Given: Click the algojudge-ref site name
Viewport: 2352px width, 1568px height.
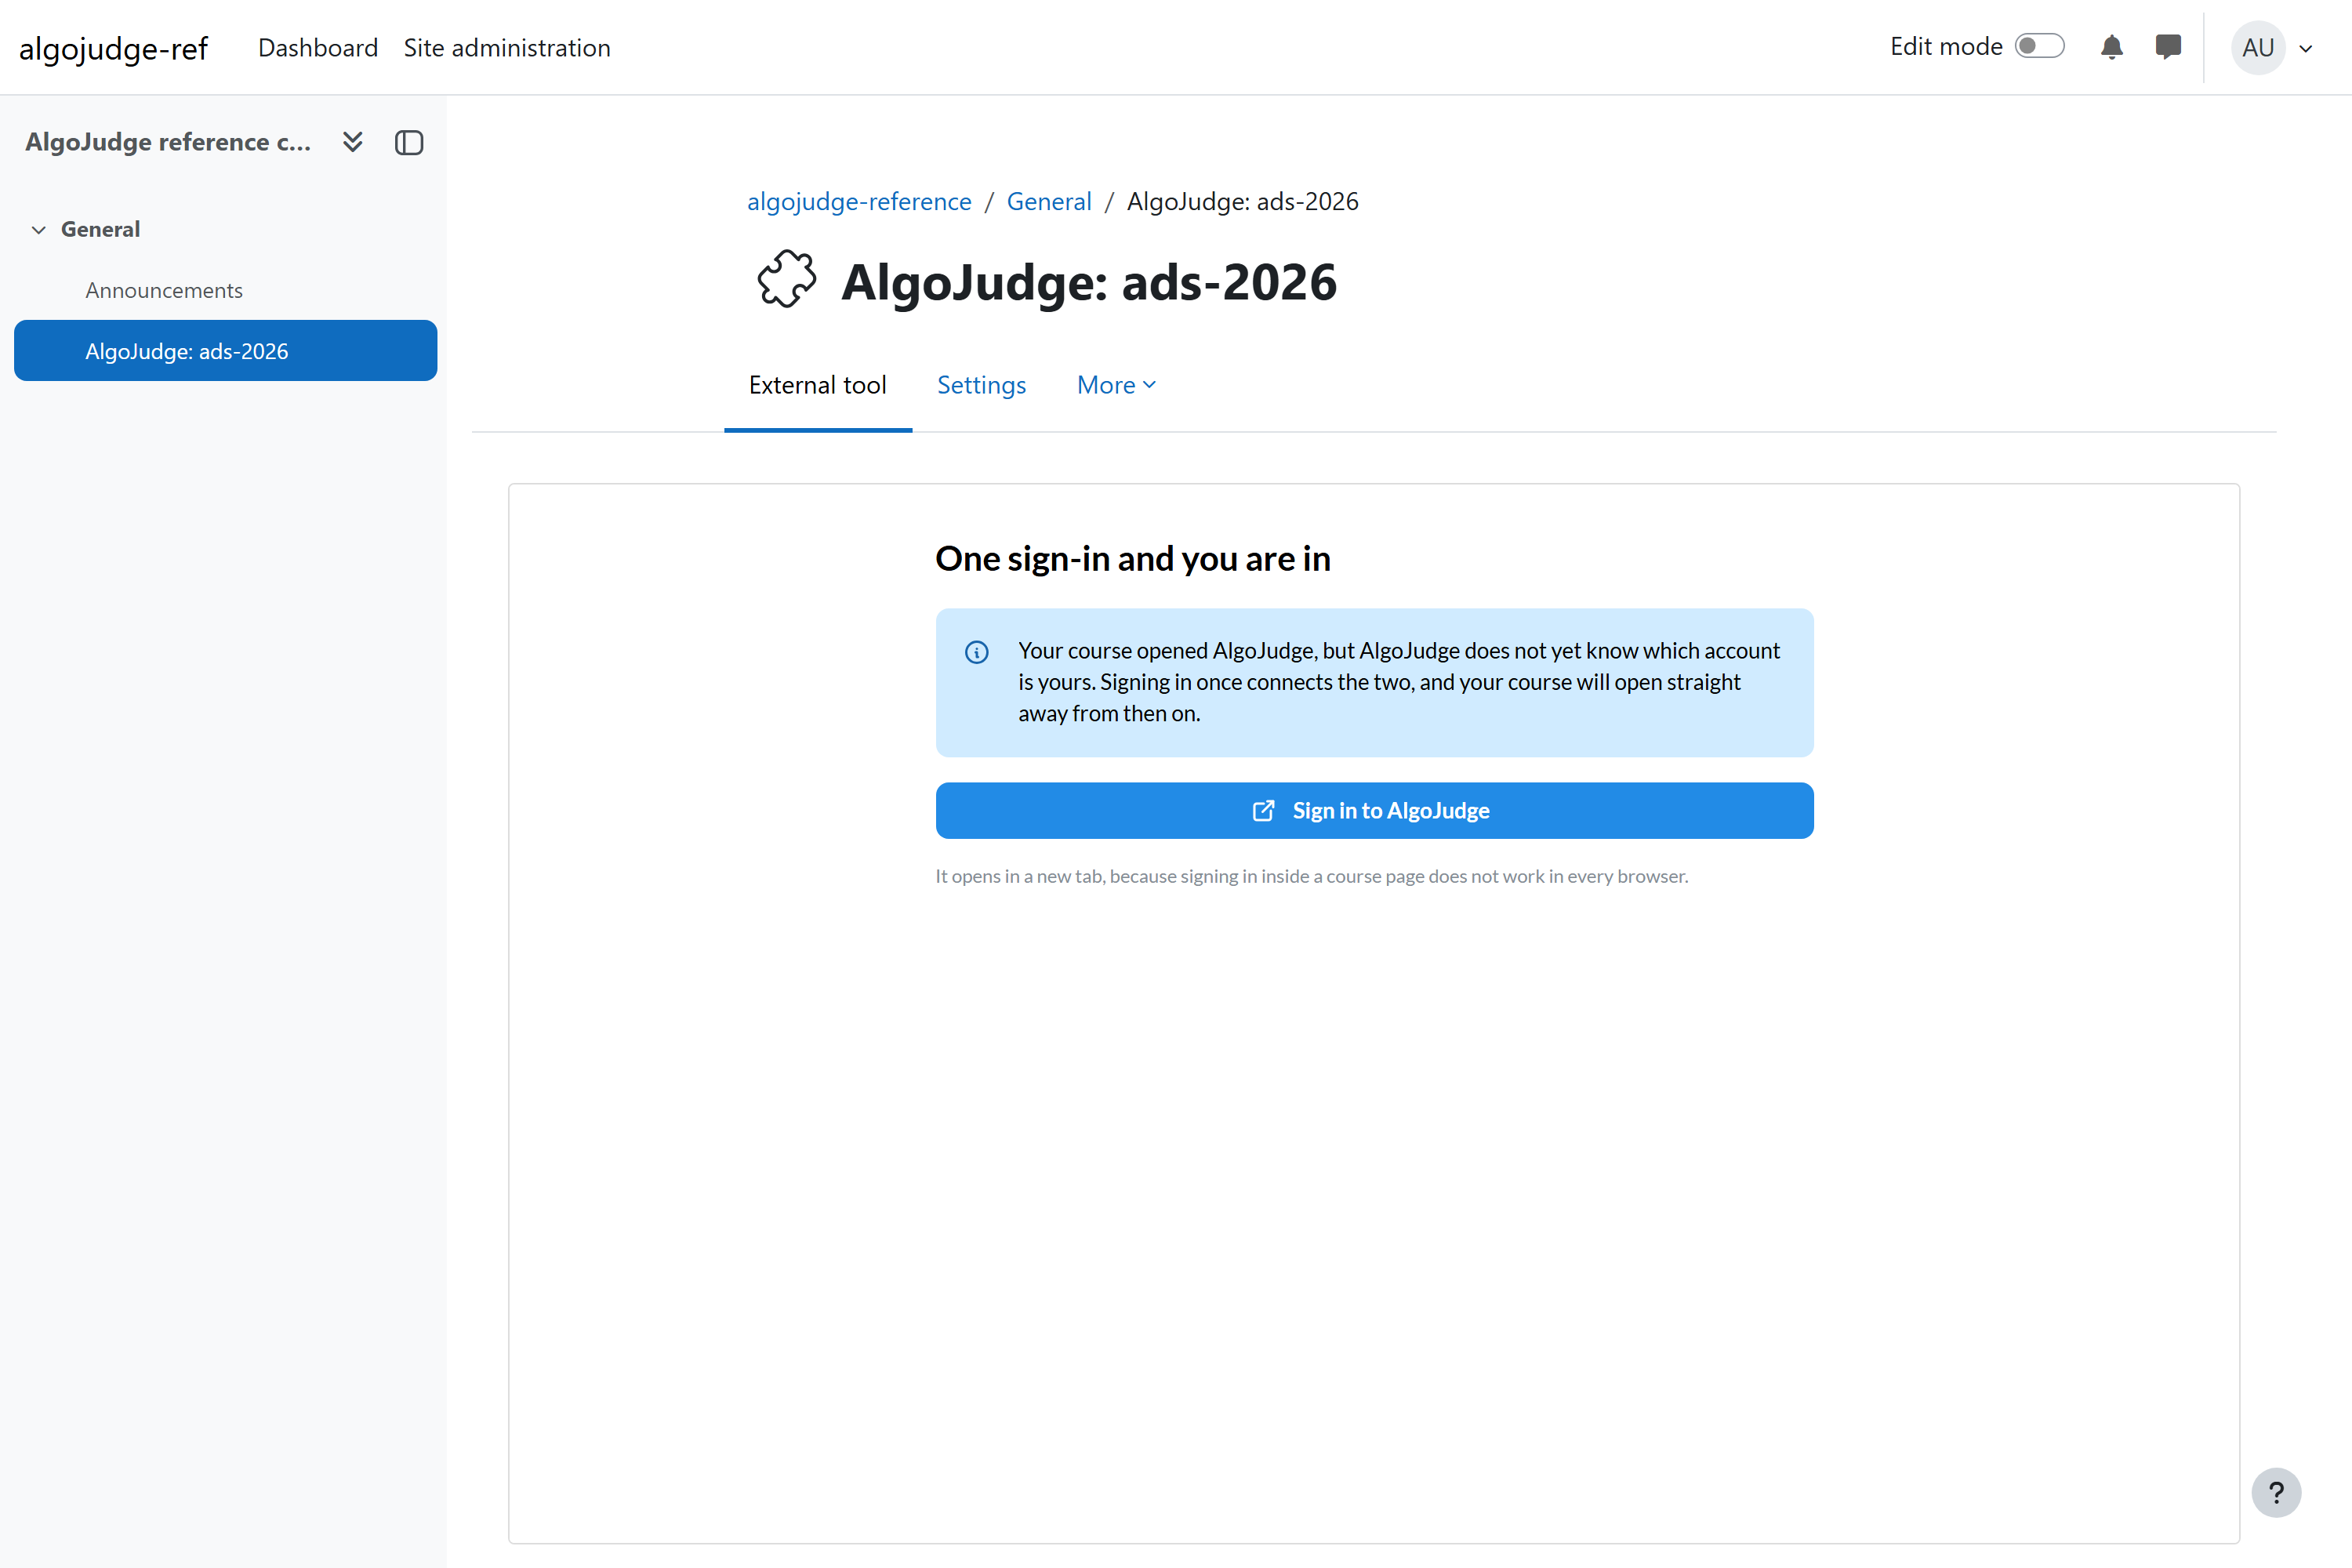Looking at the screenshot, I should 113,47.
